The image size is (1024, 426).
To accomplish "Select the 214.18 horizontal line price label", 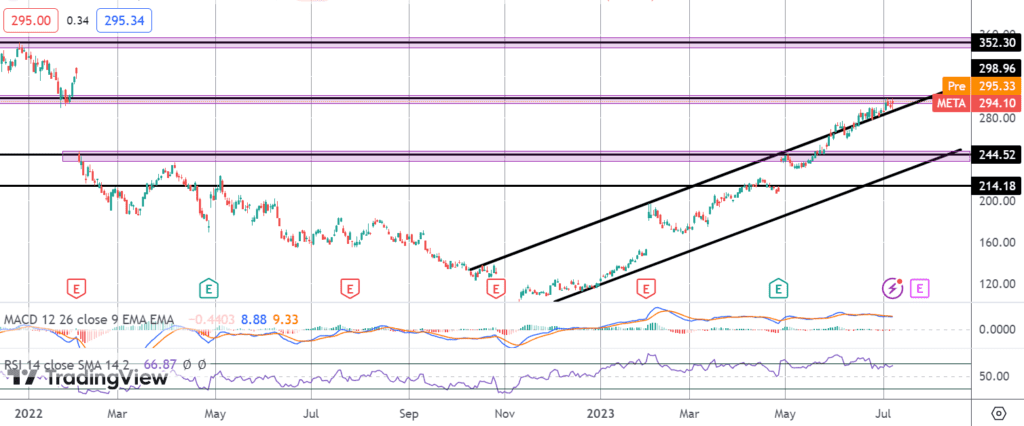I will pyautogui.click(x=997, y=186).
